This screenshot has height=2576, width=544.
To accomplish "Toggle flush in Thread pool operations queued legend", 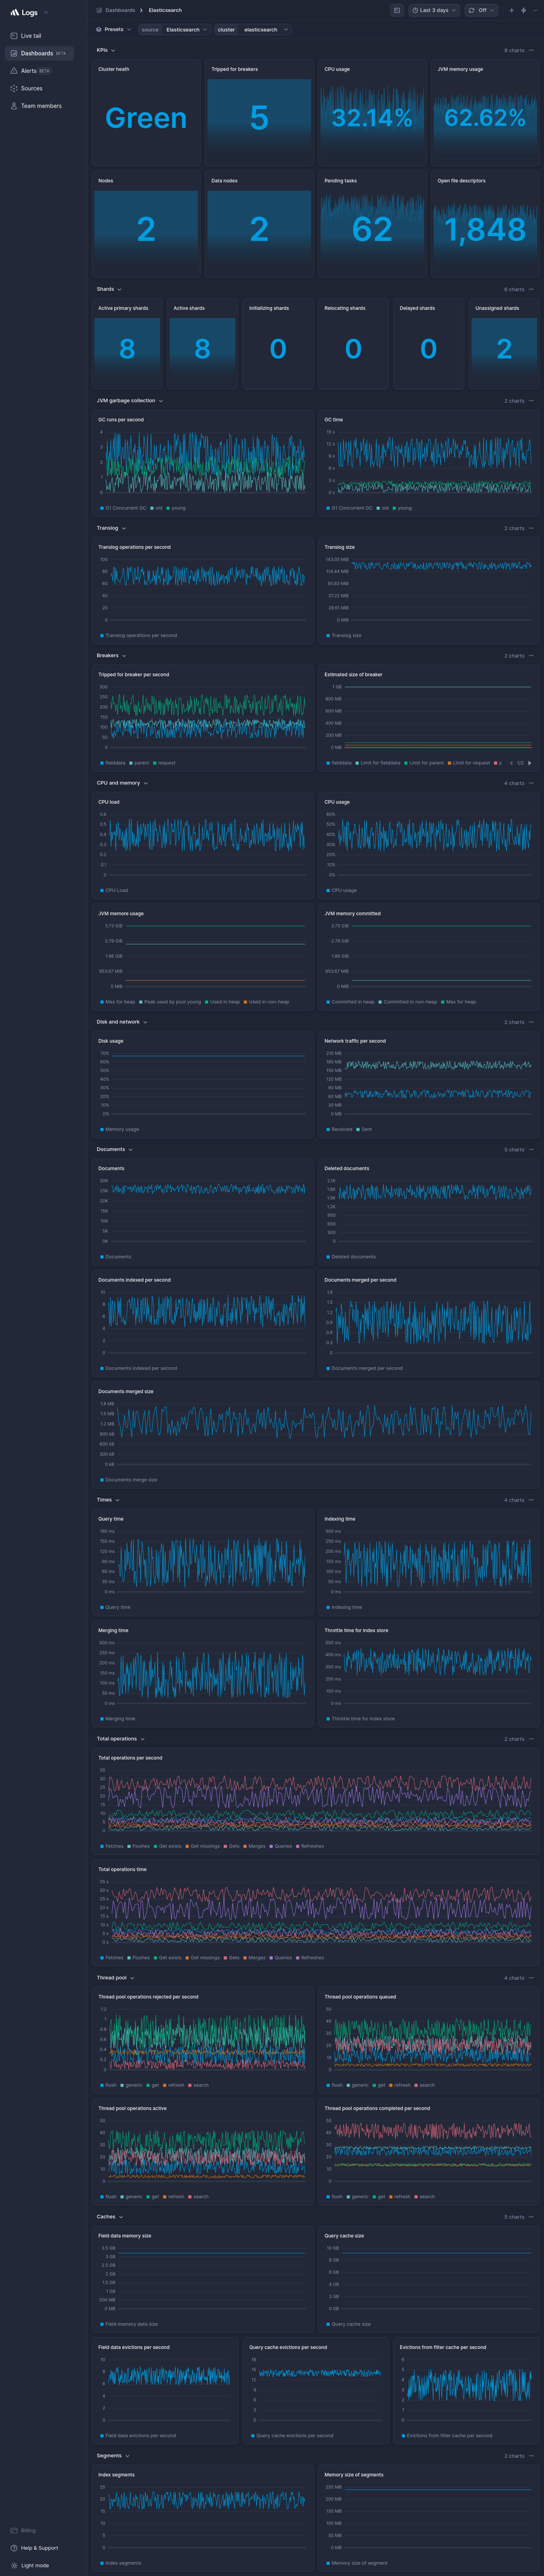I will pos(334,2085).
